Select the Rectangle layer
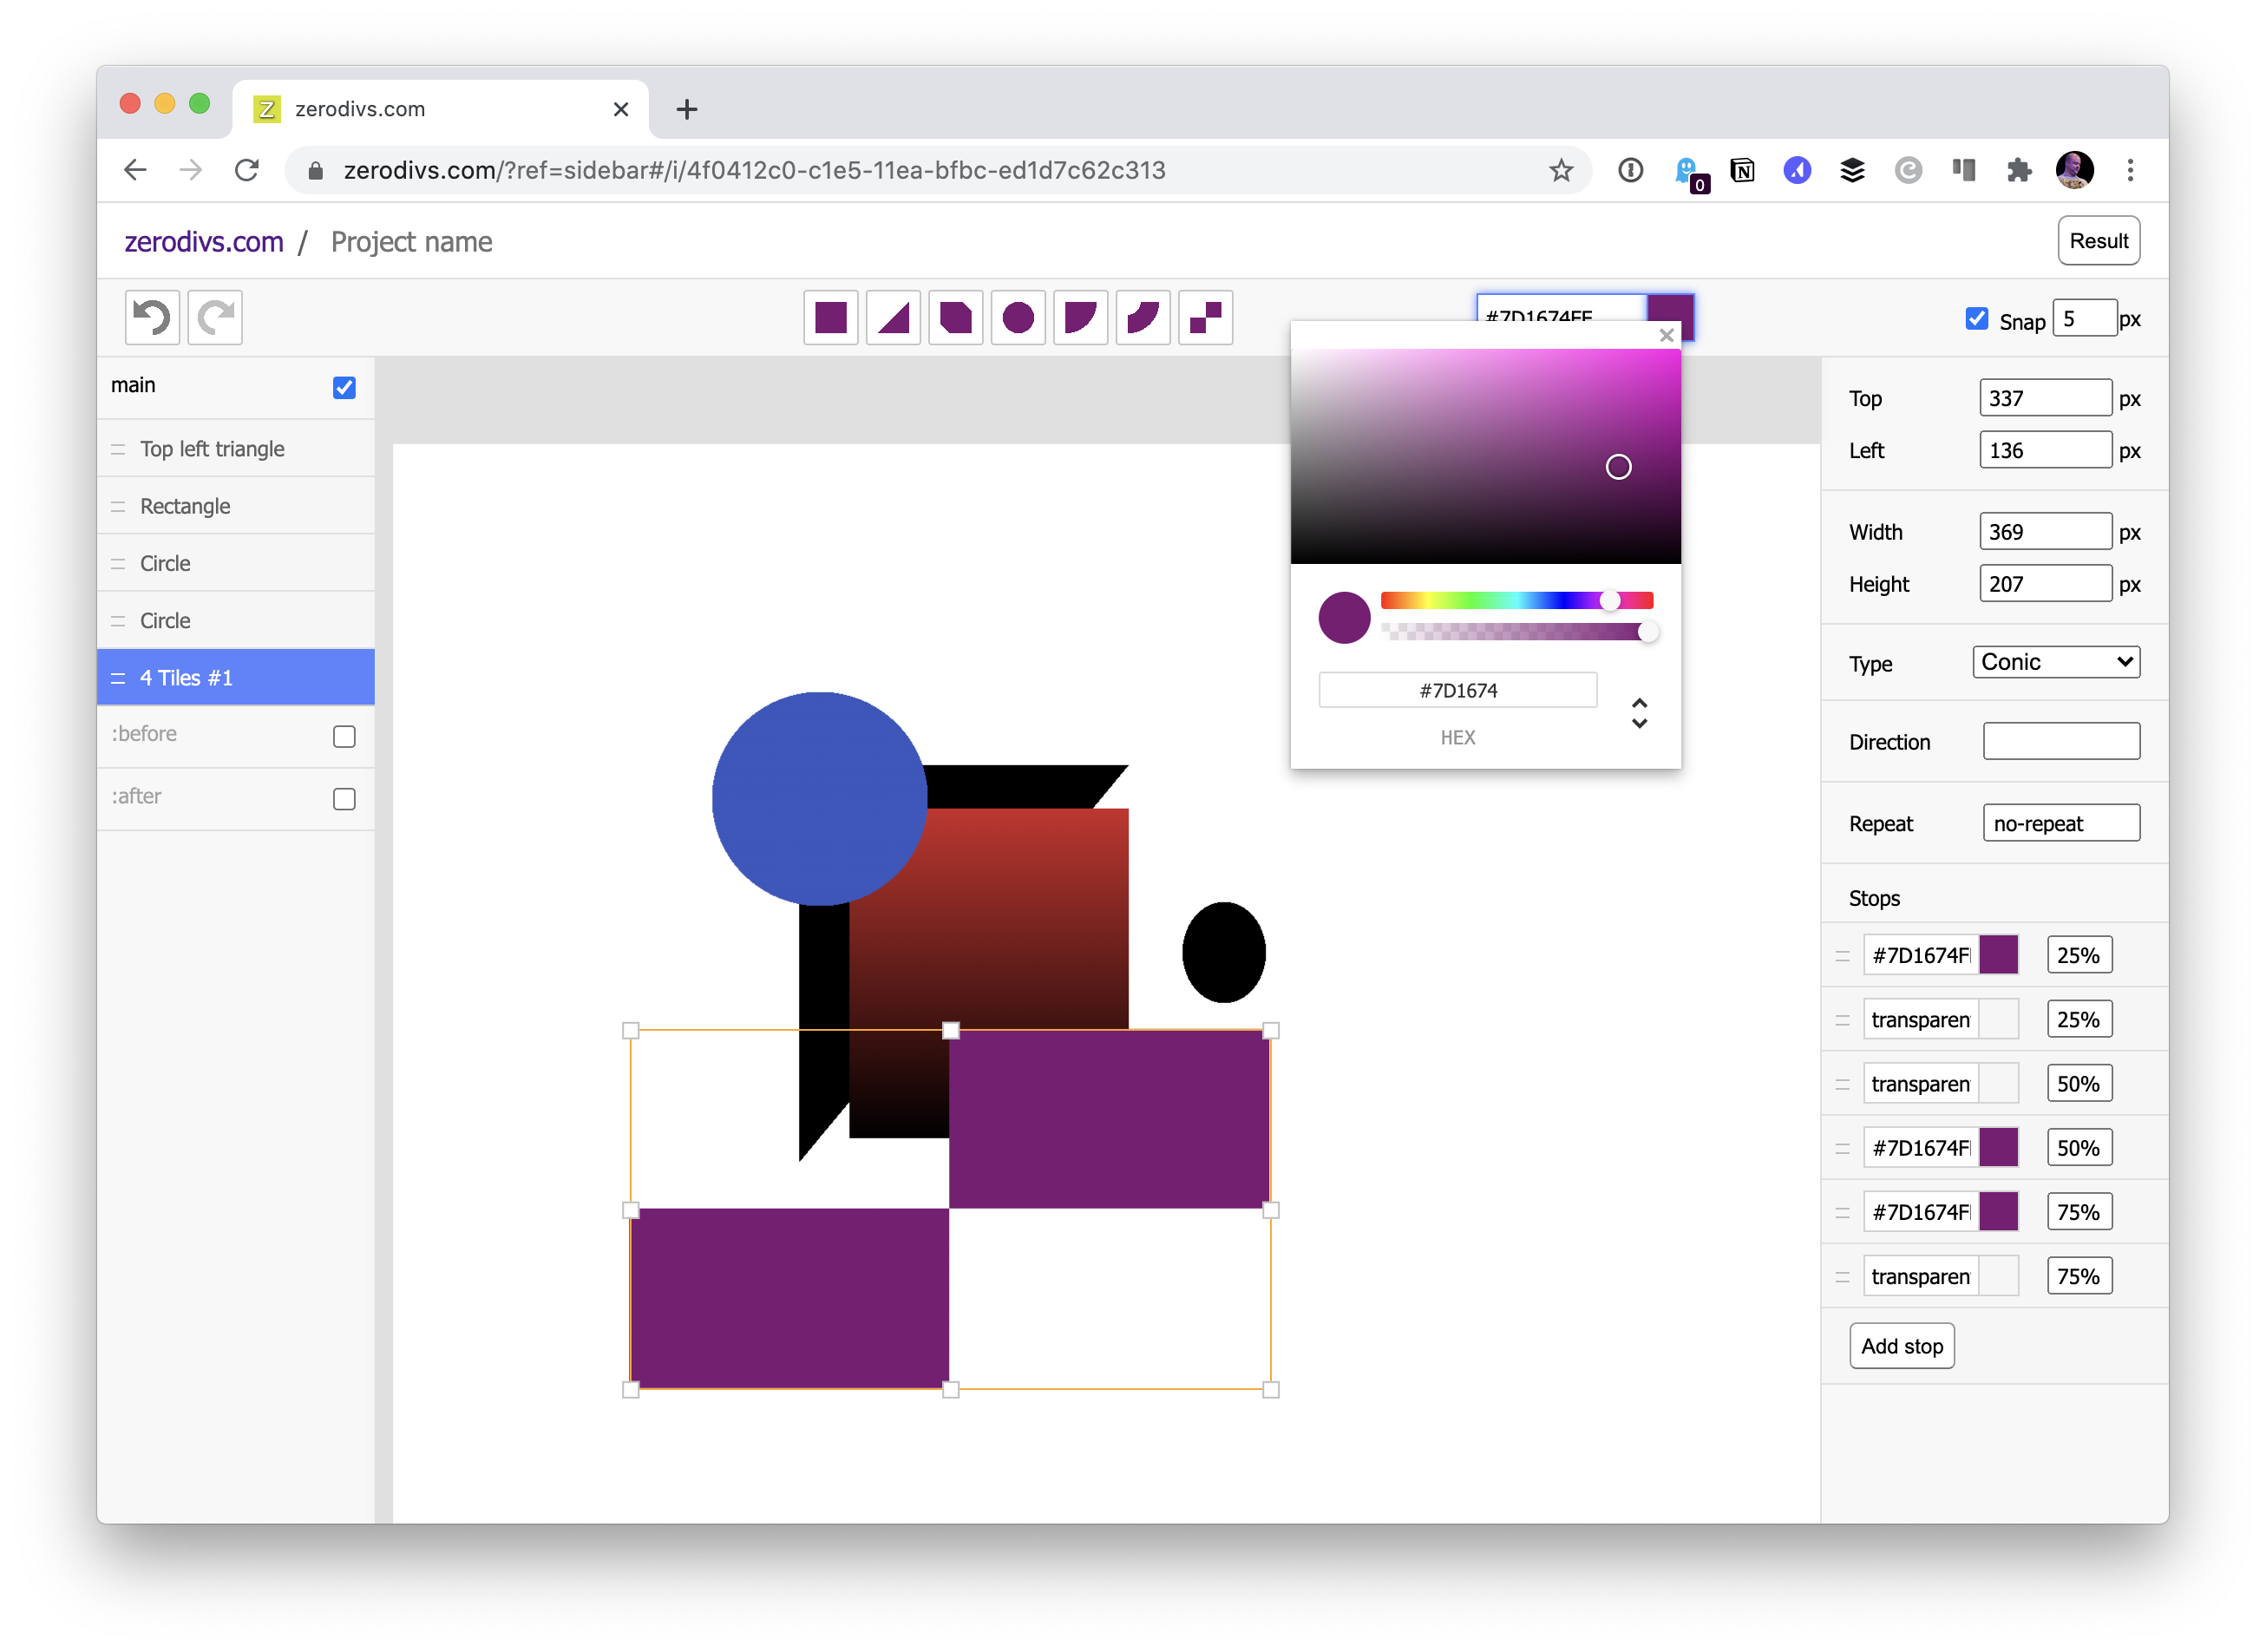The width and height of the screenshot is (2266, 1652). pos(235,506)
